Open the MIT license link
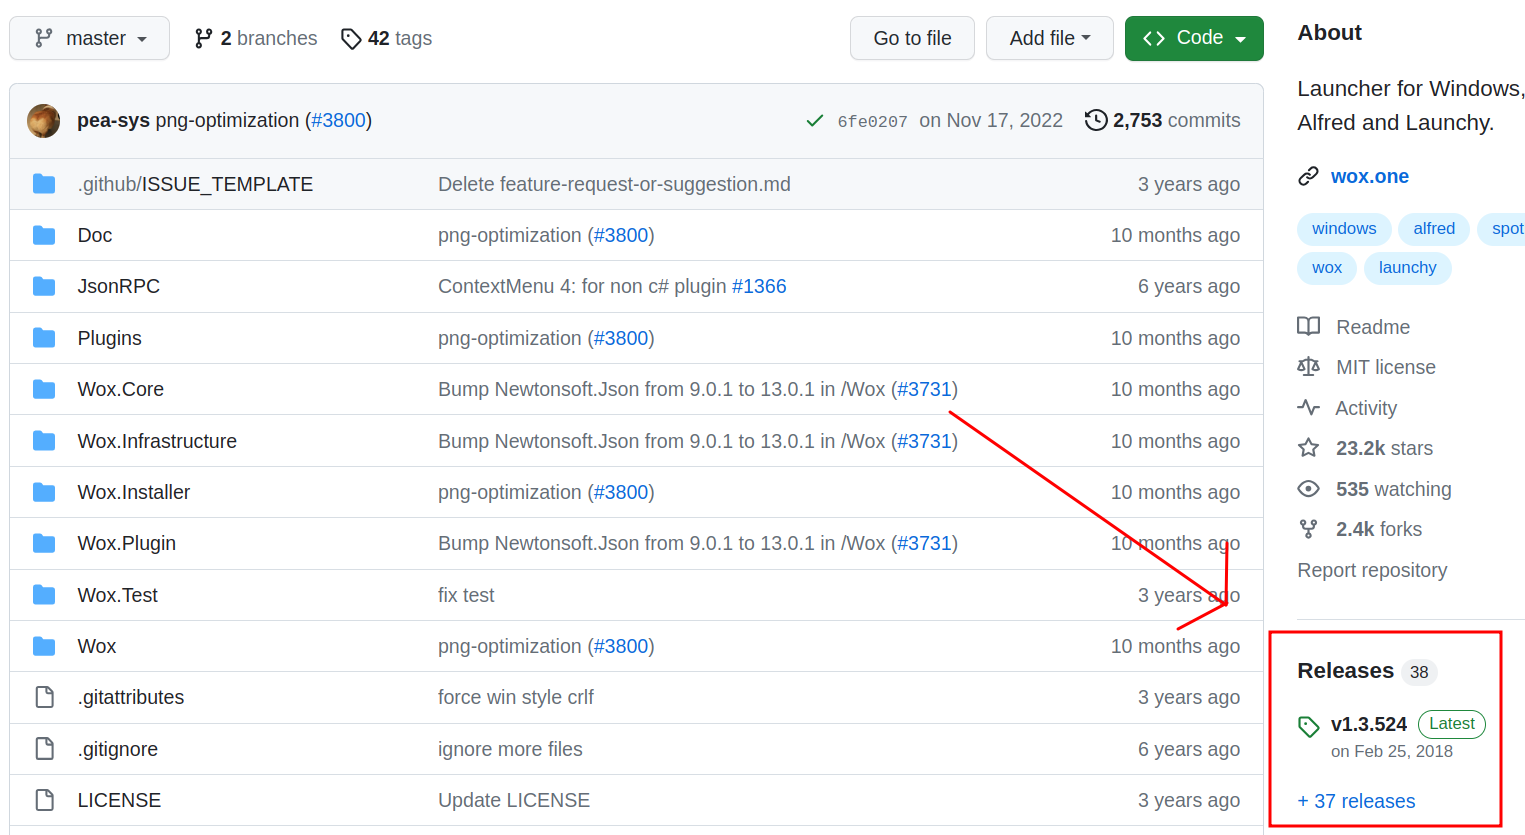The height and width of the screenshot is (835, 1525). pos(1386,367)
